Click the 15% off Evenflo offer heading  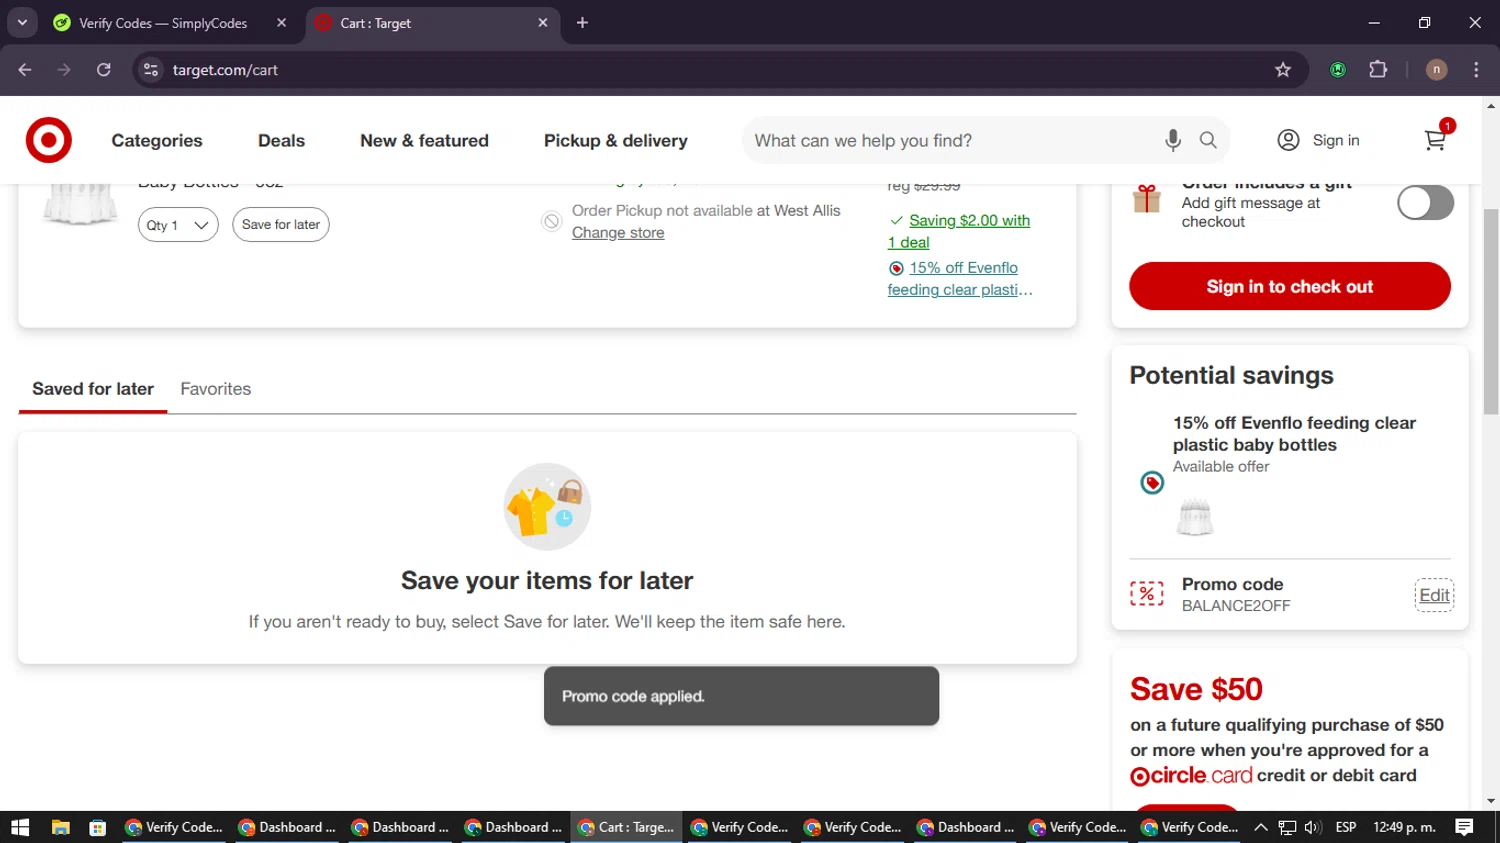click(1294, 434)
